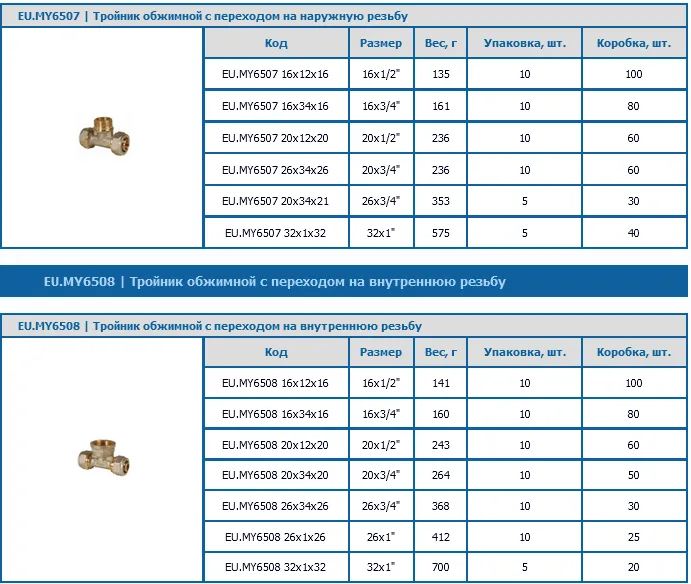Click the Вес, г header in the EU.MY6508 table
This screenshot has height=584, width=691.
(x=441, y=352)
